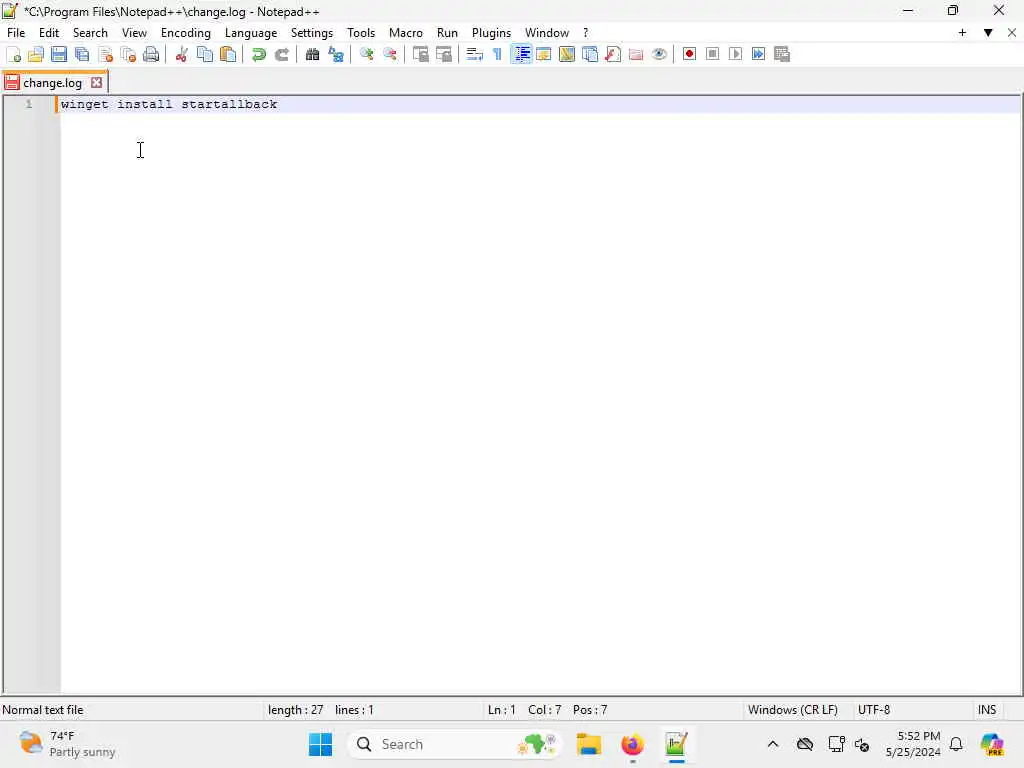Open the File menu

(16, 33)
